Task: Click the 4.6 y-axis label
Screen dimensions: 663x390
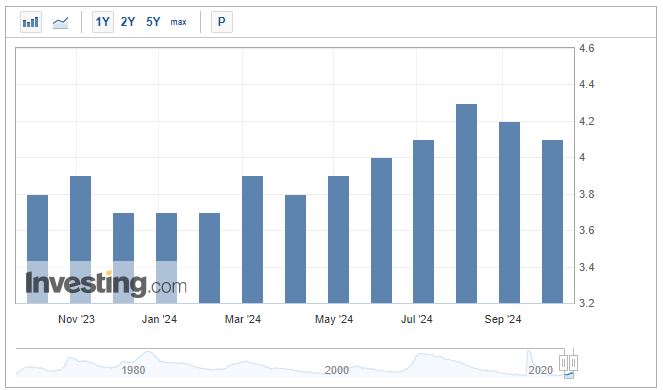Action: (586, 49)
